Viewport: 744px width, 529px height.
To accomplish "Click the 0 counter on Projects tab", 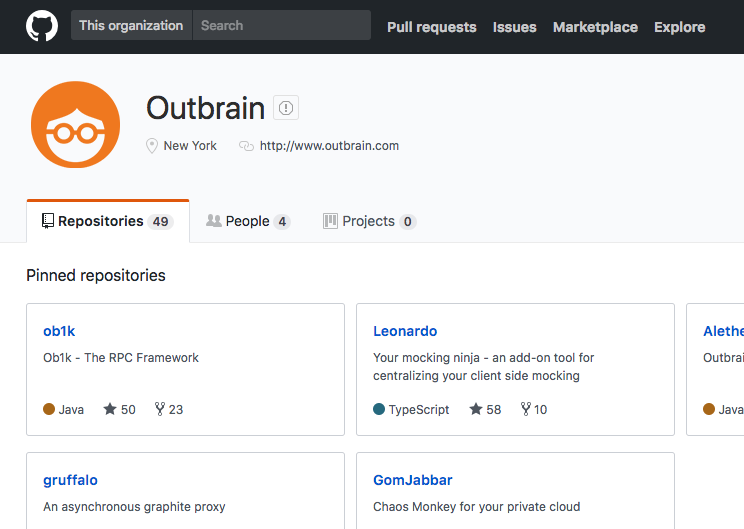I will tap(407, 222).
